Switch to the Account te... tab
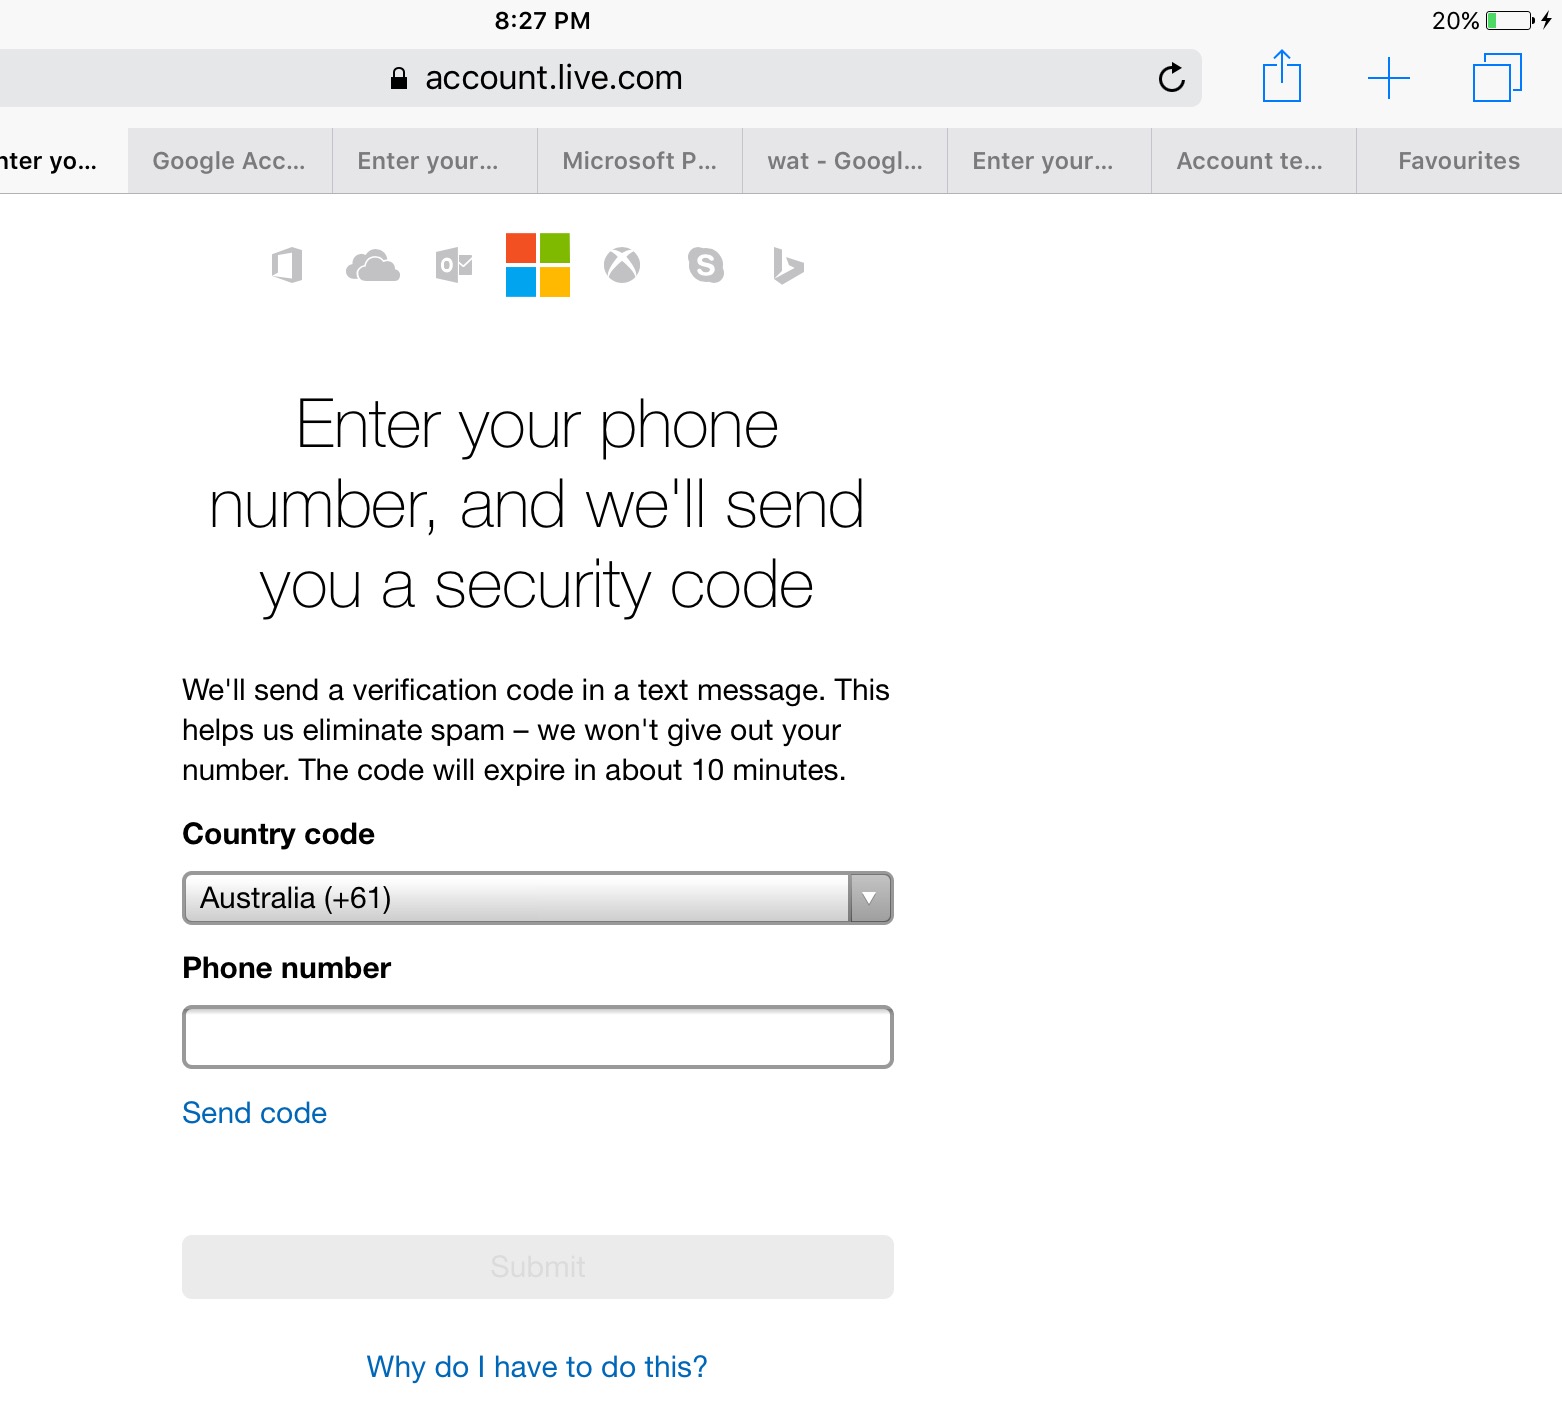The image size is (1562, 1422). (x=1254, y=161)
